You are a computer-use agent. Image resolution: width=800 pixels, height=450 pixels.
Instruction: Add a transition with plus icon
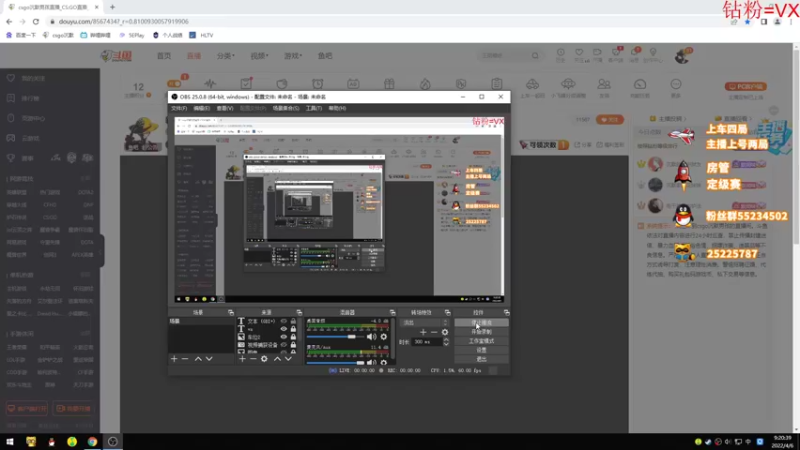coord(423,332)
